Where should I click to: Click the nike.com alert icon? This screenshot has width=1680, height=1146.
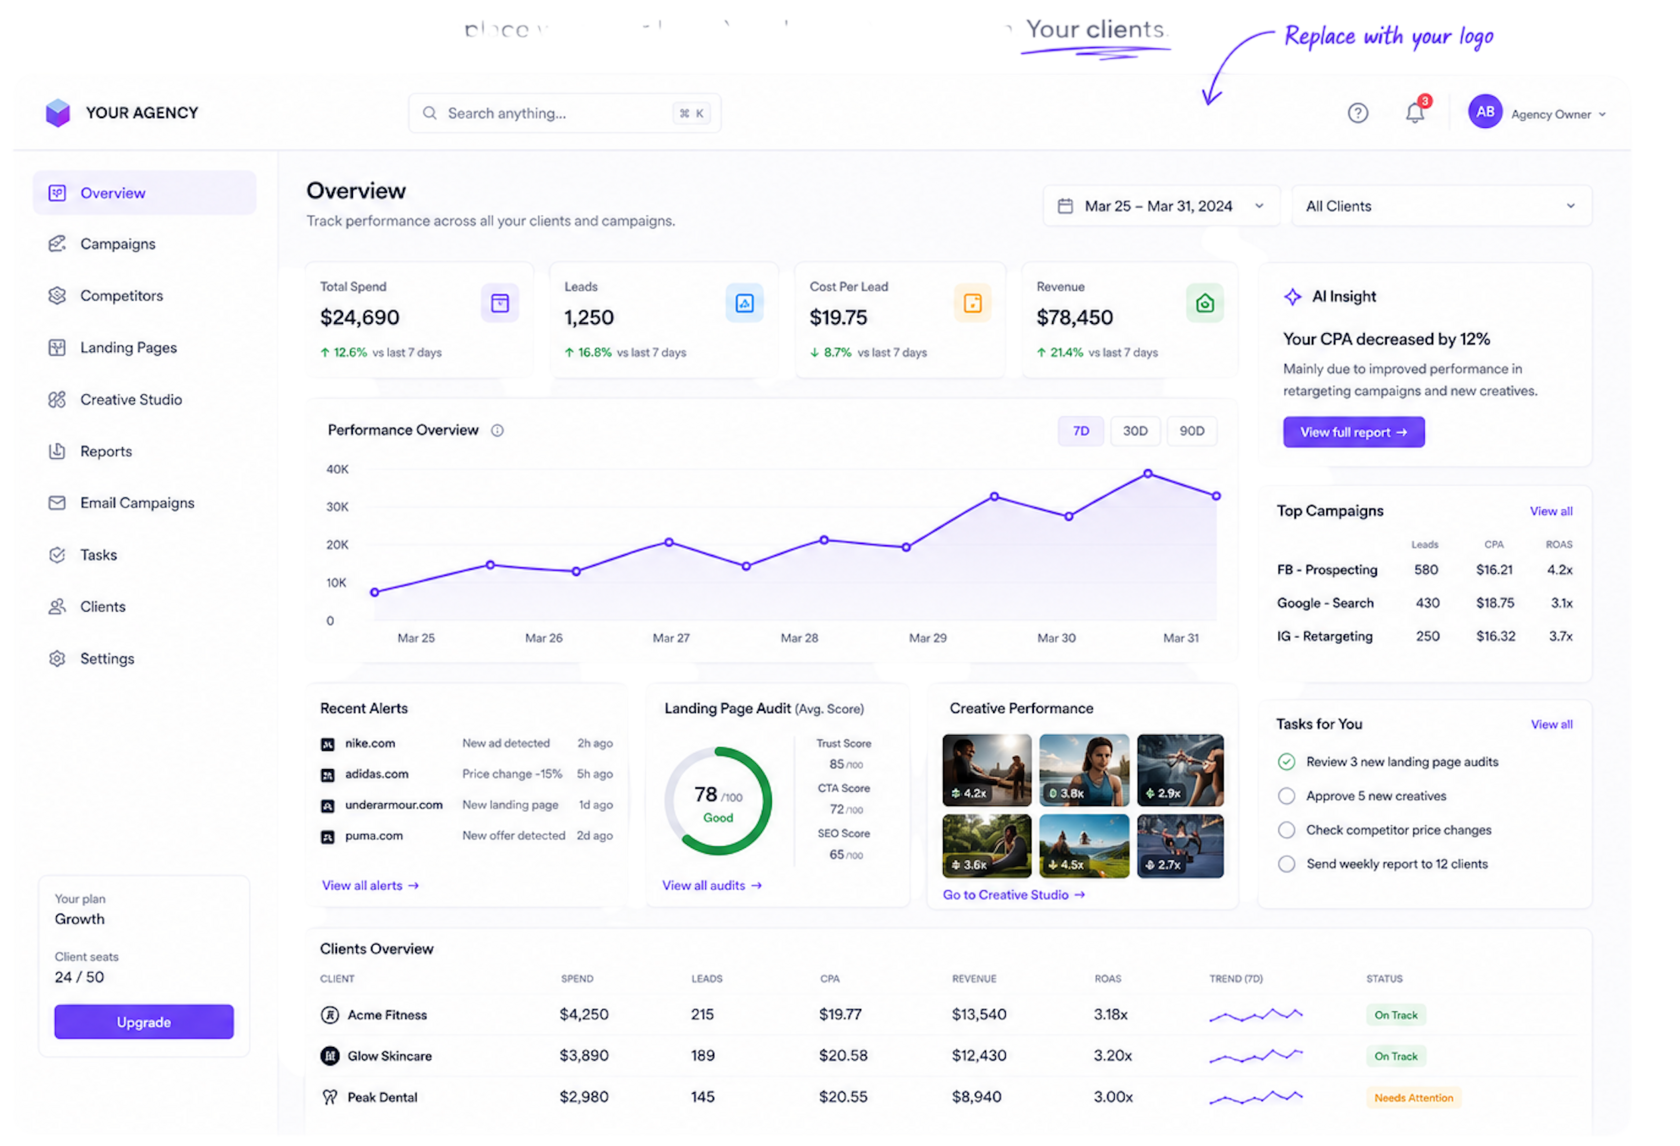click(x=327, y=744)
